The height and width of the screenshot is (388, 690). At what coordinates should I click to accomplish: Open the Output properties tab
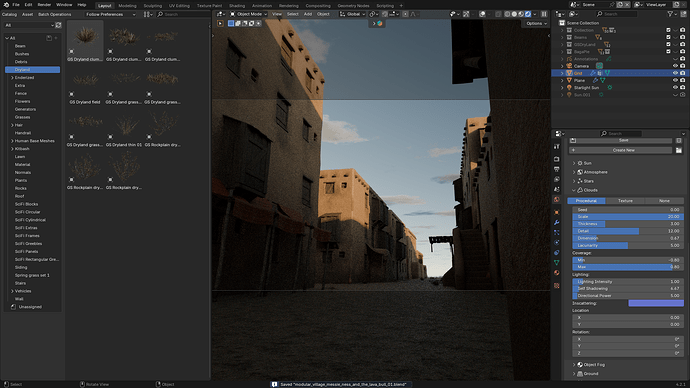(x=557, y=169)
